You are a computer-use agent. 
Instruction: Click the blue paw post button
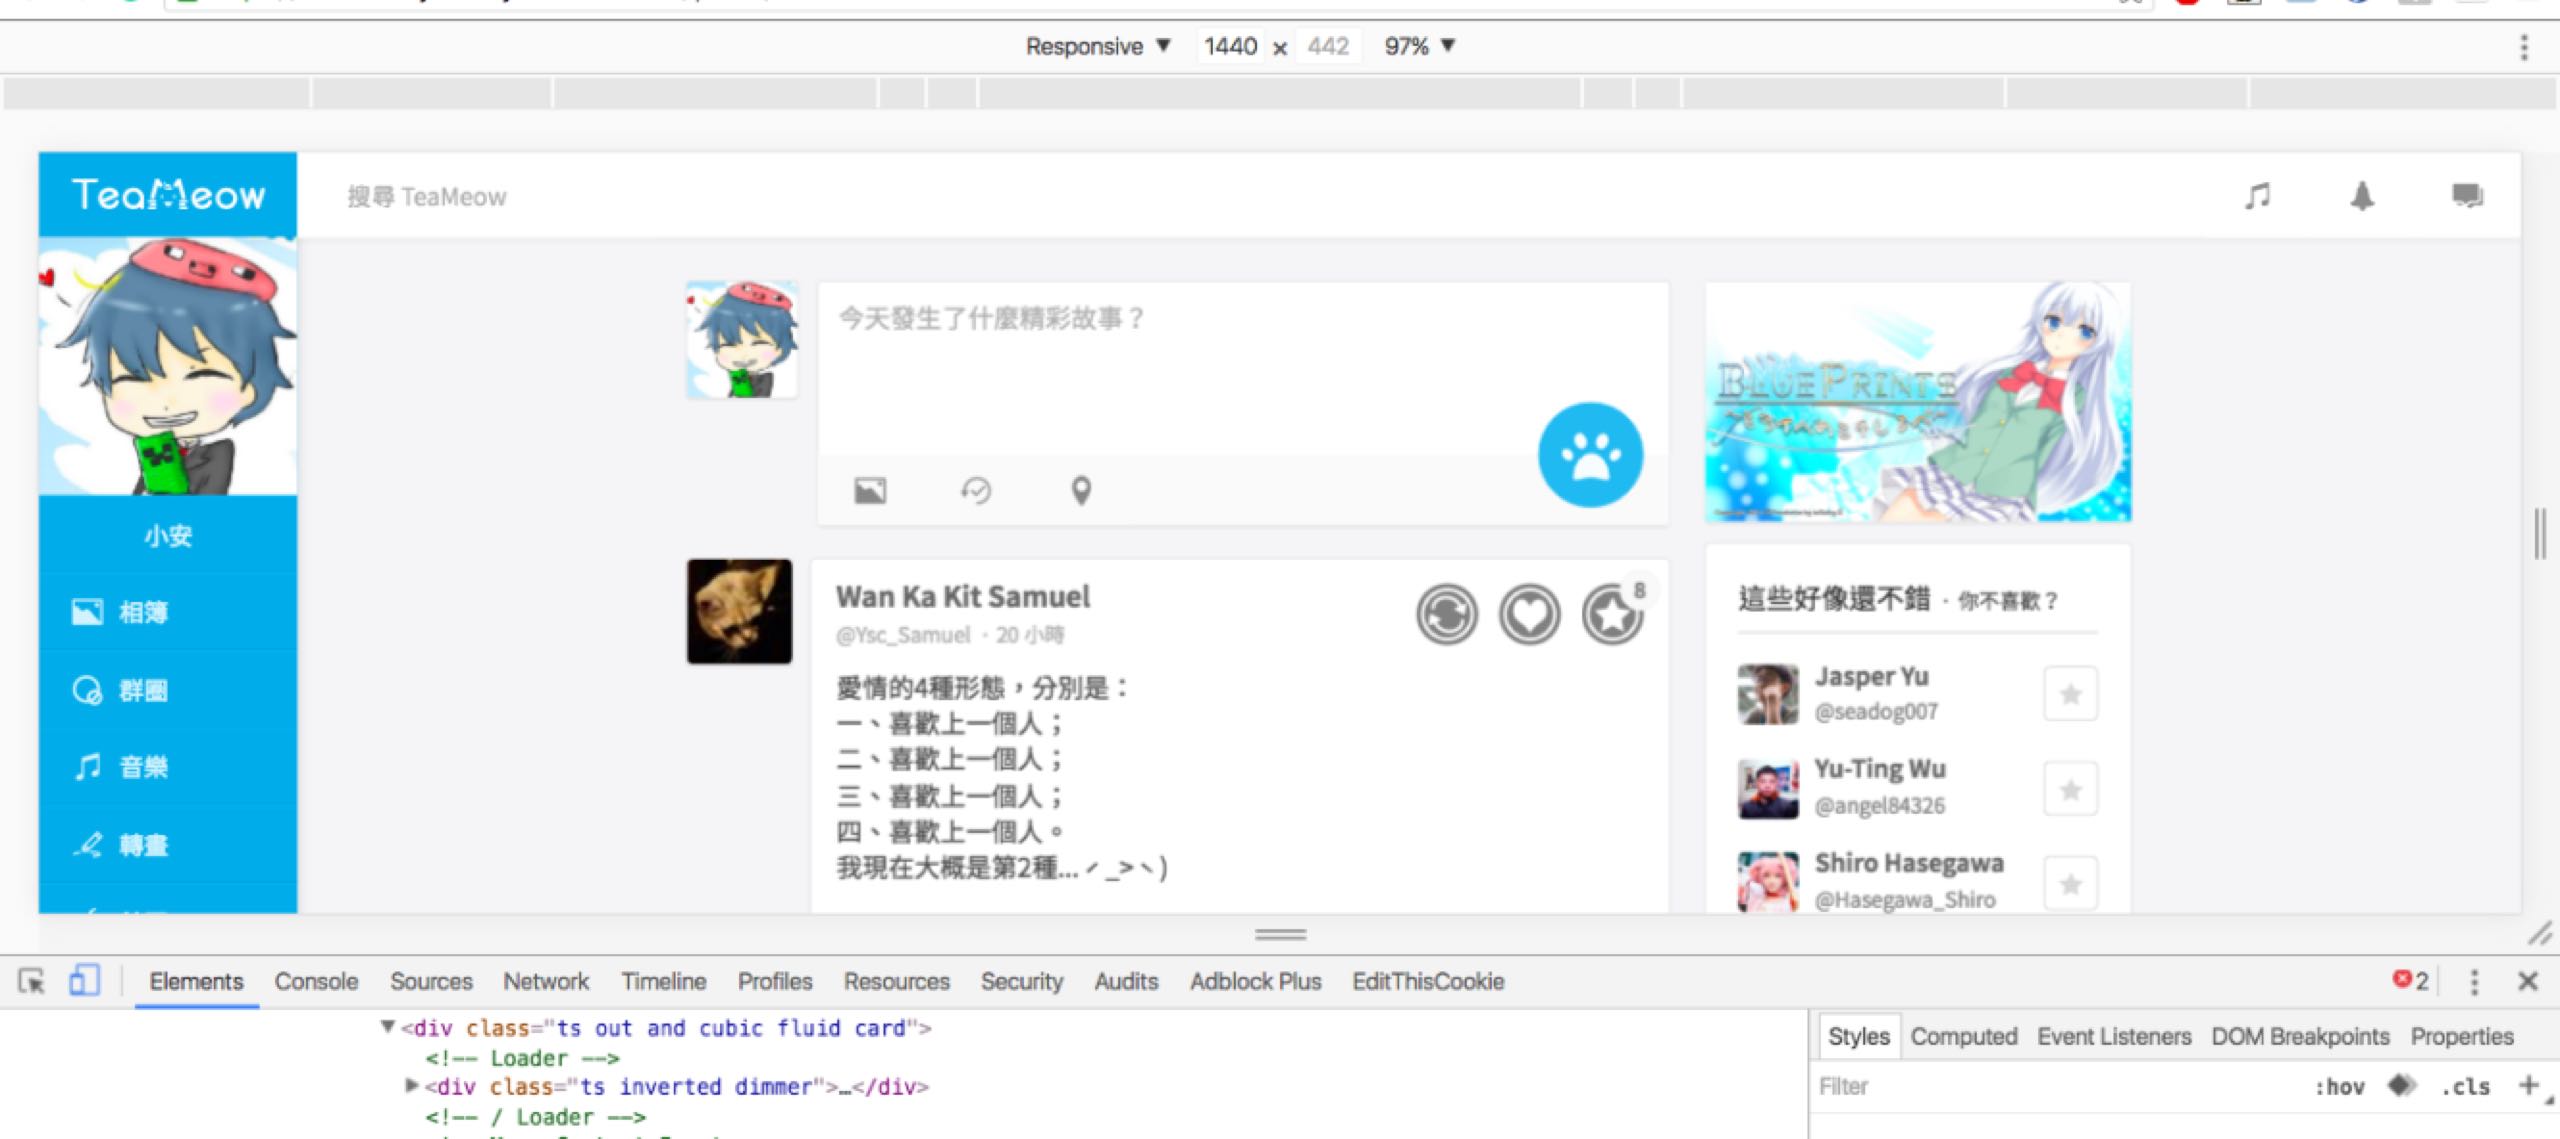pos(1590,456)
